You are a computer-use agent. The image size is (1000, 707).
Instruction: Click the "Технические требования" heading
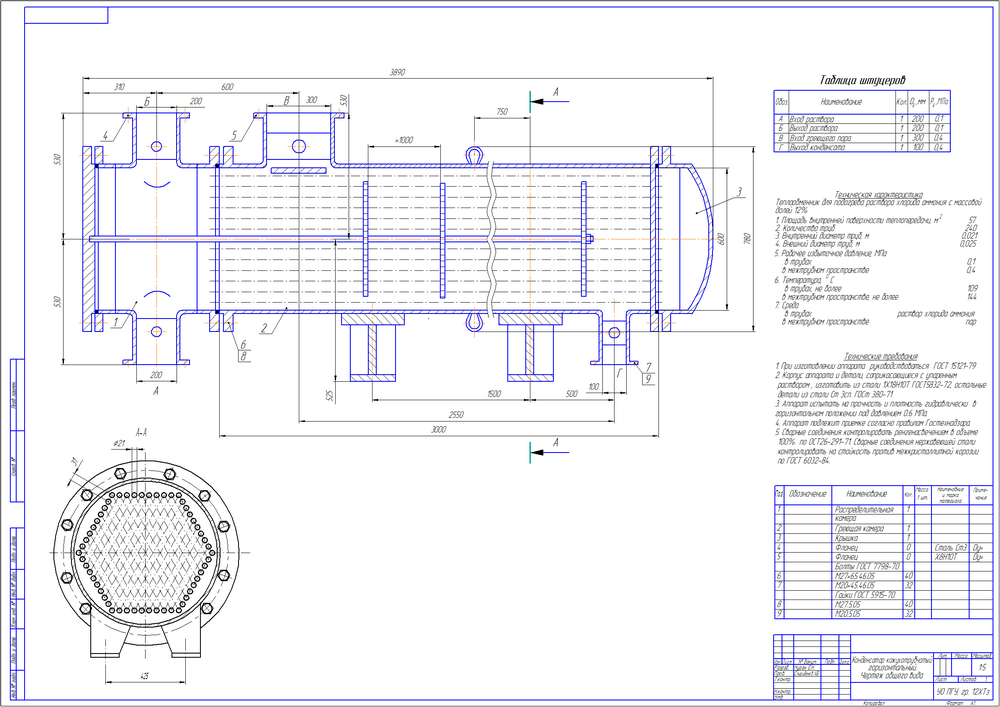[x=881, y=356]
